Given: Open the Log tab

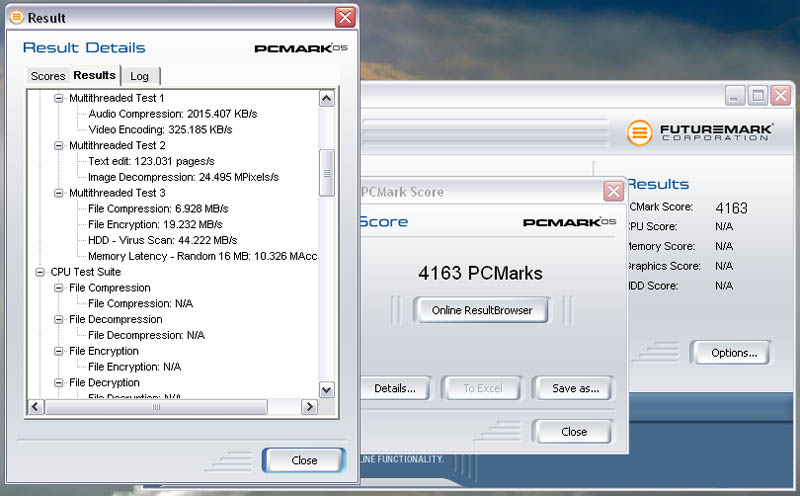Looking at the screenshot, I should (139, 76).
